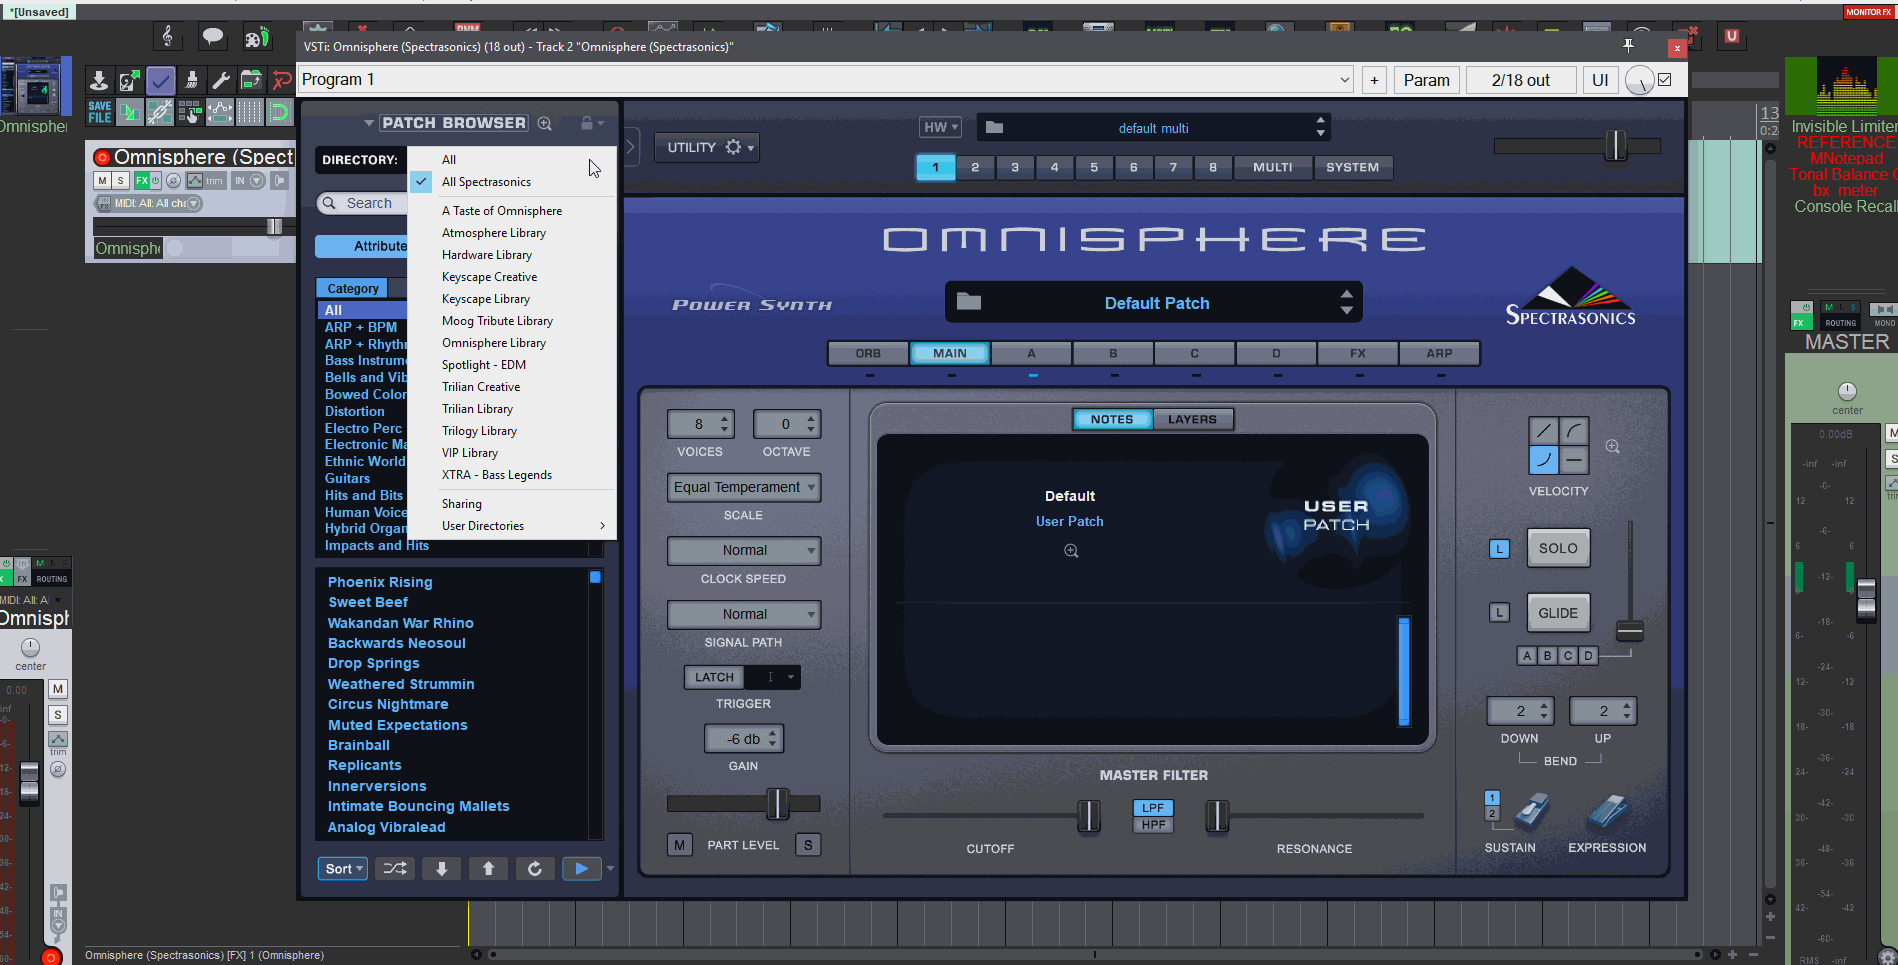The width and height of the screenshot is (1898, 965).
Task: Click the GLIDE button
Action: coord(1558,613)
